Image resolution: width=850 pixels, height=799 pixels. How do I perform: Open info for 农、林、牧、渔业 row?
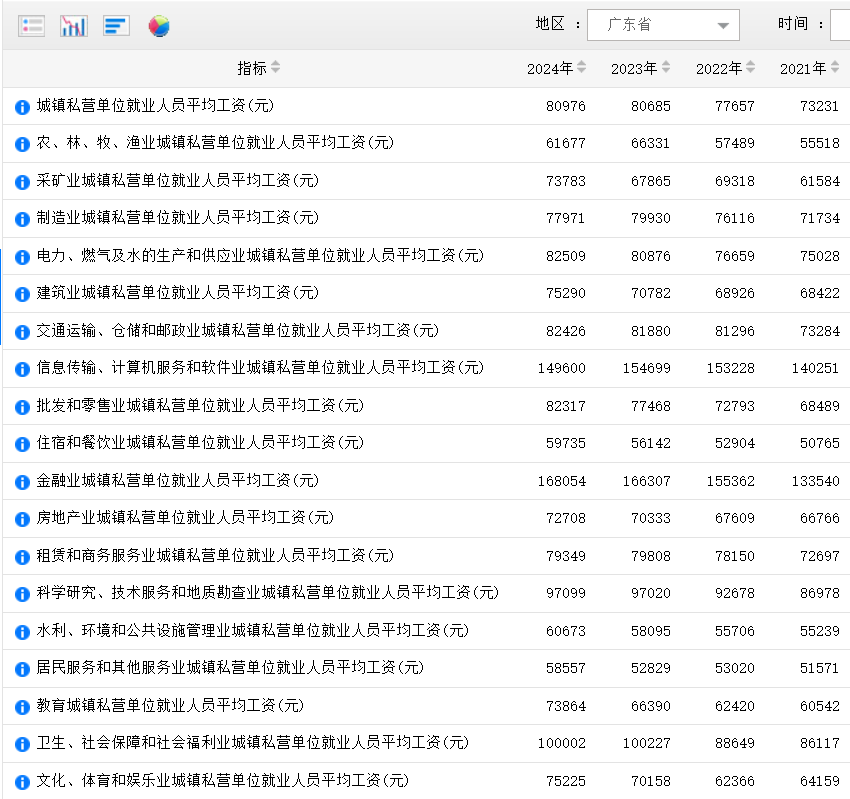click(x=22, y=144)
